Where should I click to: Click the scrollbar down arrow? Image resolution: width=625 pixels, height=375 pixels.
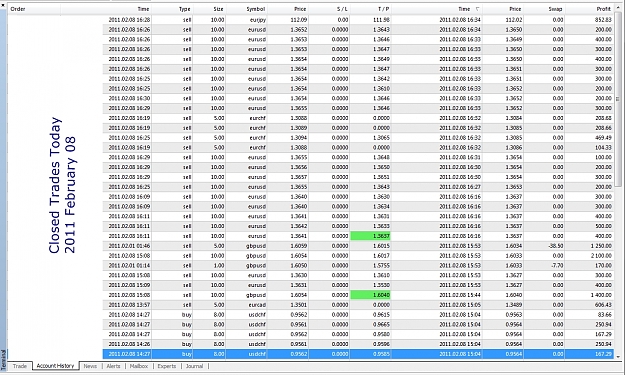pos(618,357)
